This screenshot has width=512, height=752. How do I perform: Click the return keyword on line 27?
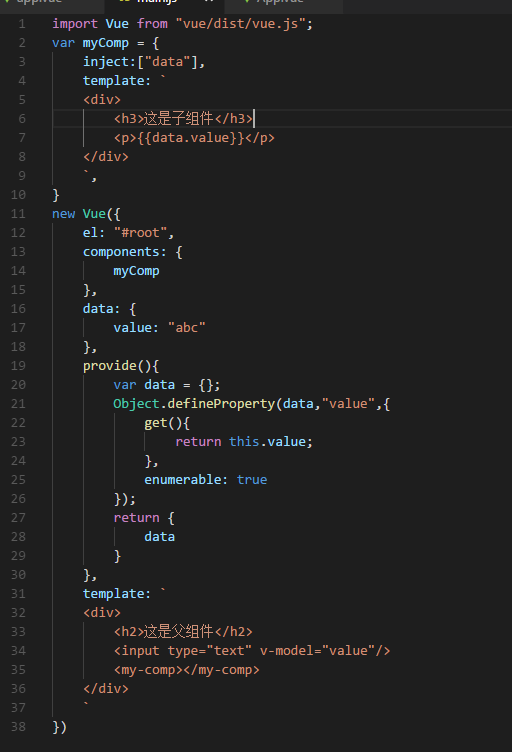coord(136,517)
